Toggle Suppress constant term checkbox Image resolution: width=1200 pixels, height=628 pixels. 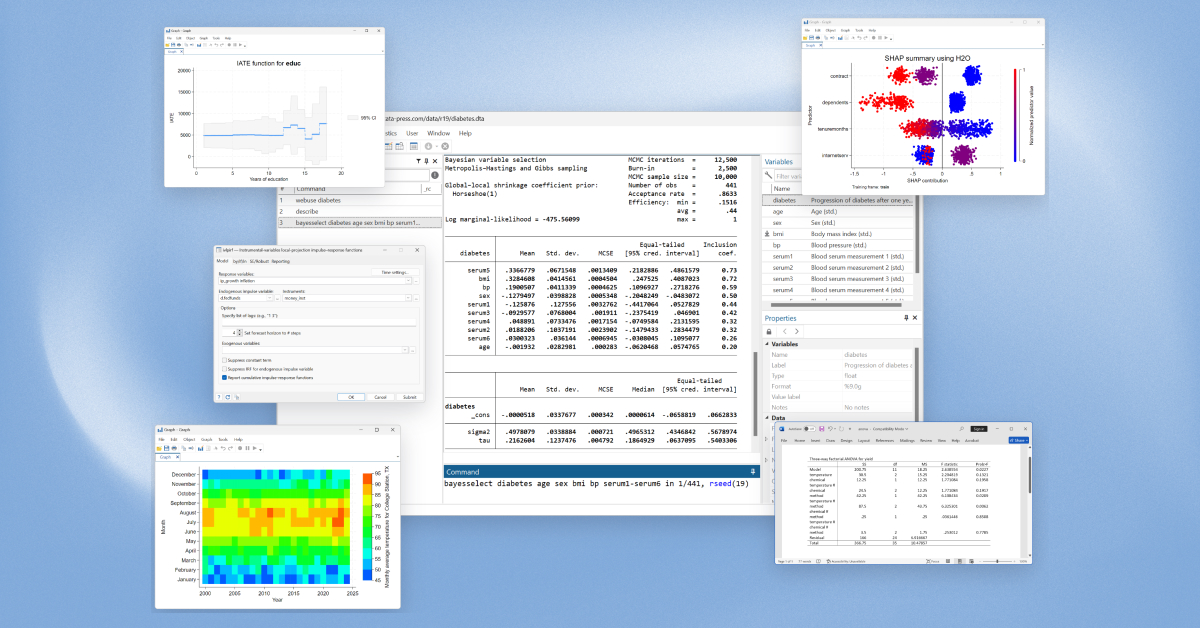click(223, 359)
